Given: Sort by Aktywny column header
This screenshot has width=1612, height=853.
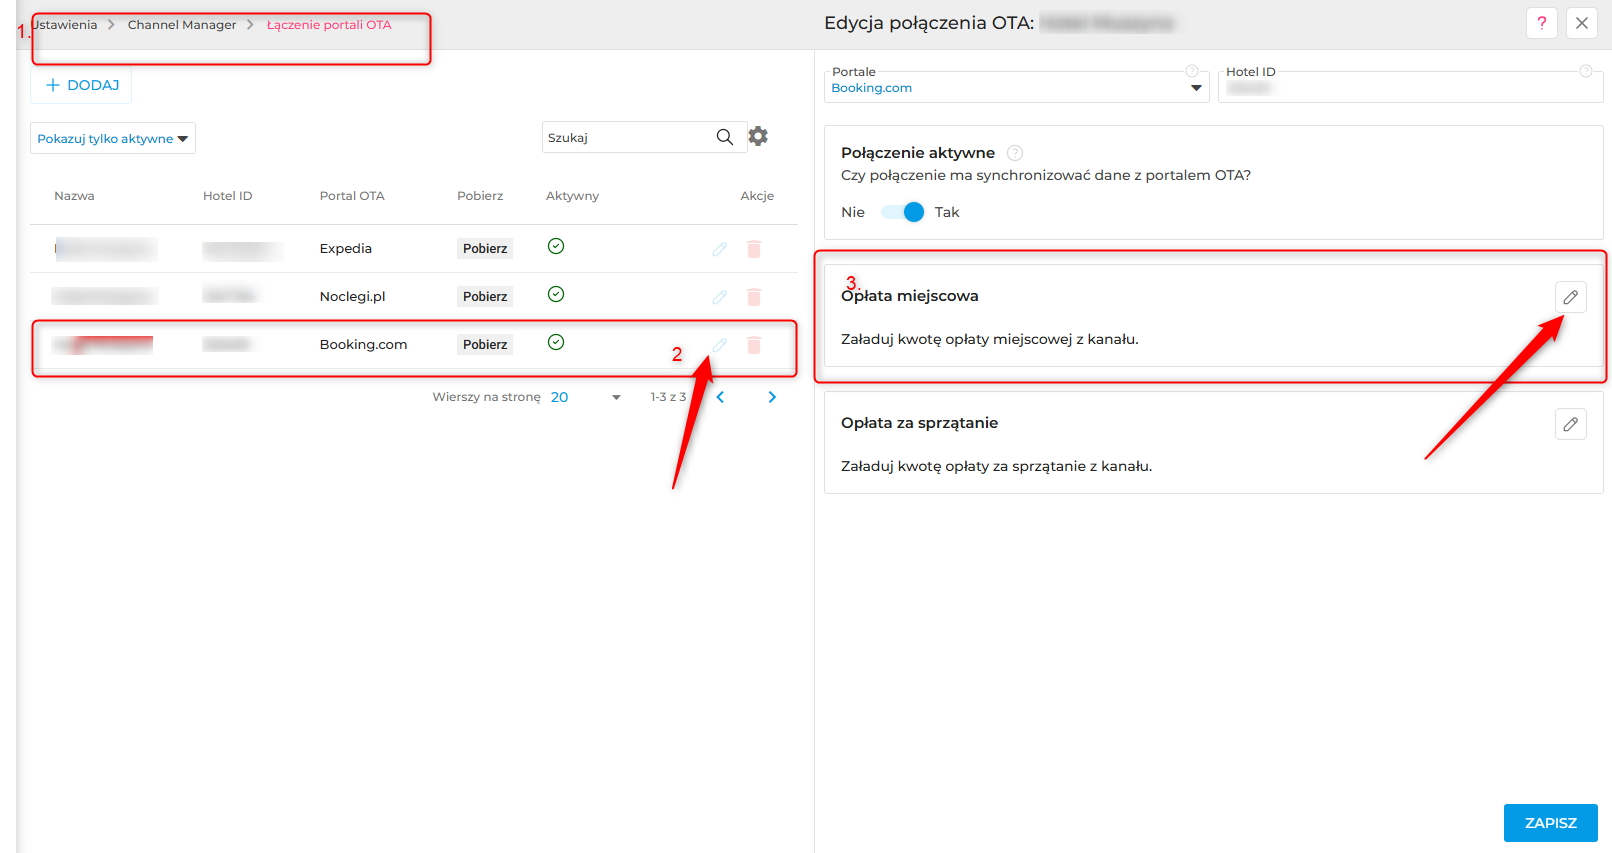Looking at the screenshot, I should point(572,196).
